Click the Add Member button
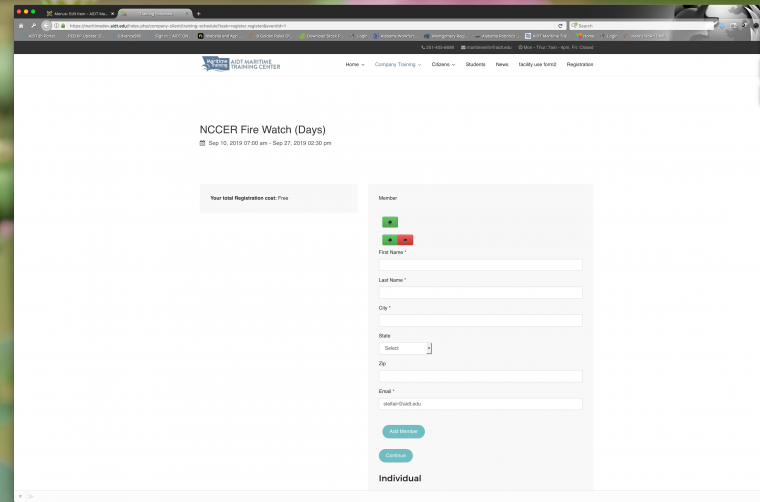The height and width of the screenshot is (502, 760). click(403, 431)
